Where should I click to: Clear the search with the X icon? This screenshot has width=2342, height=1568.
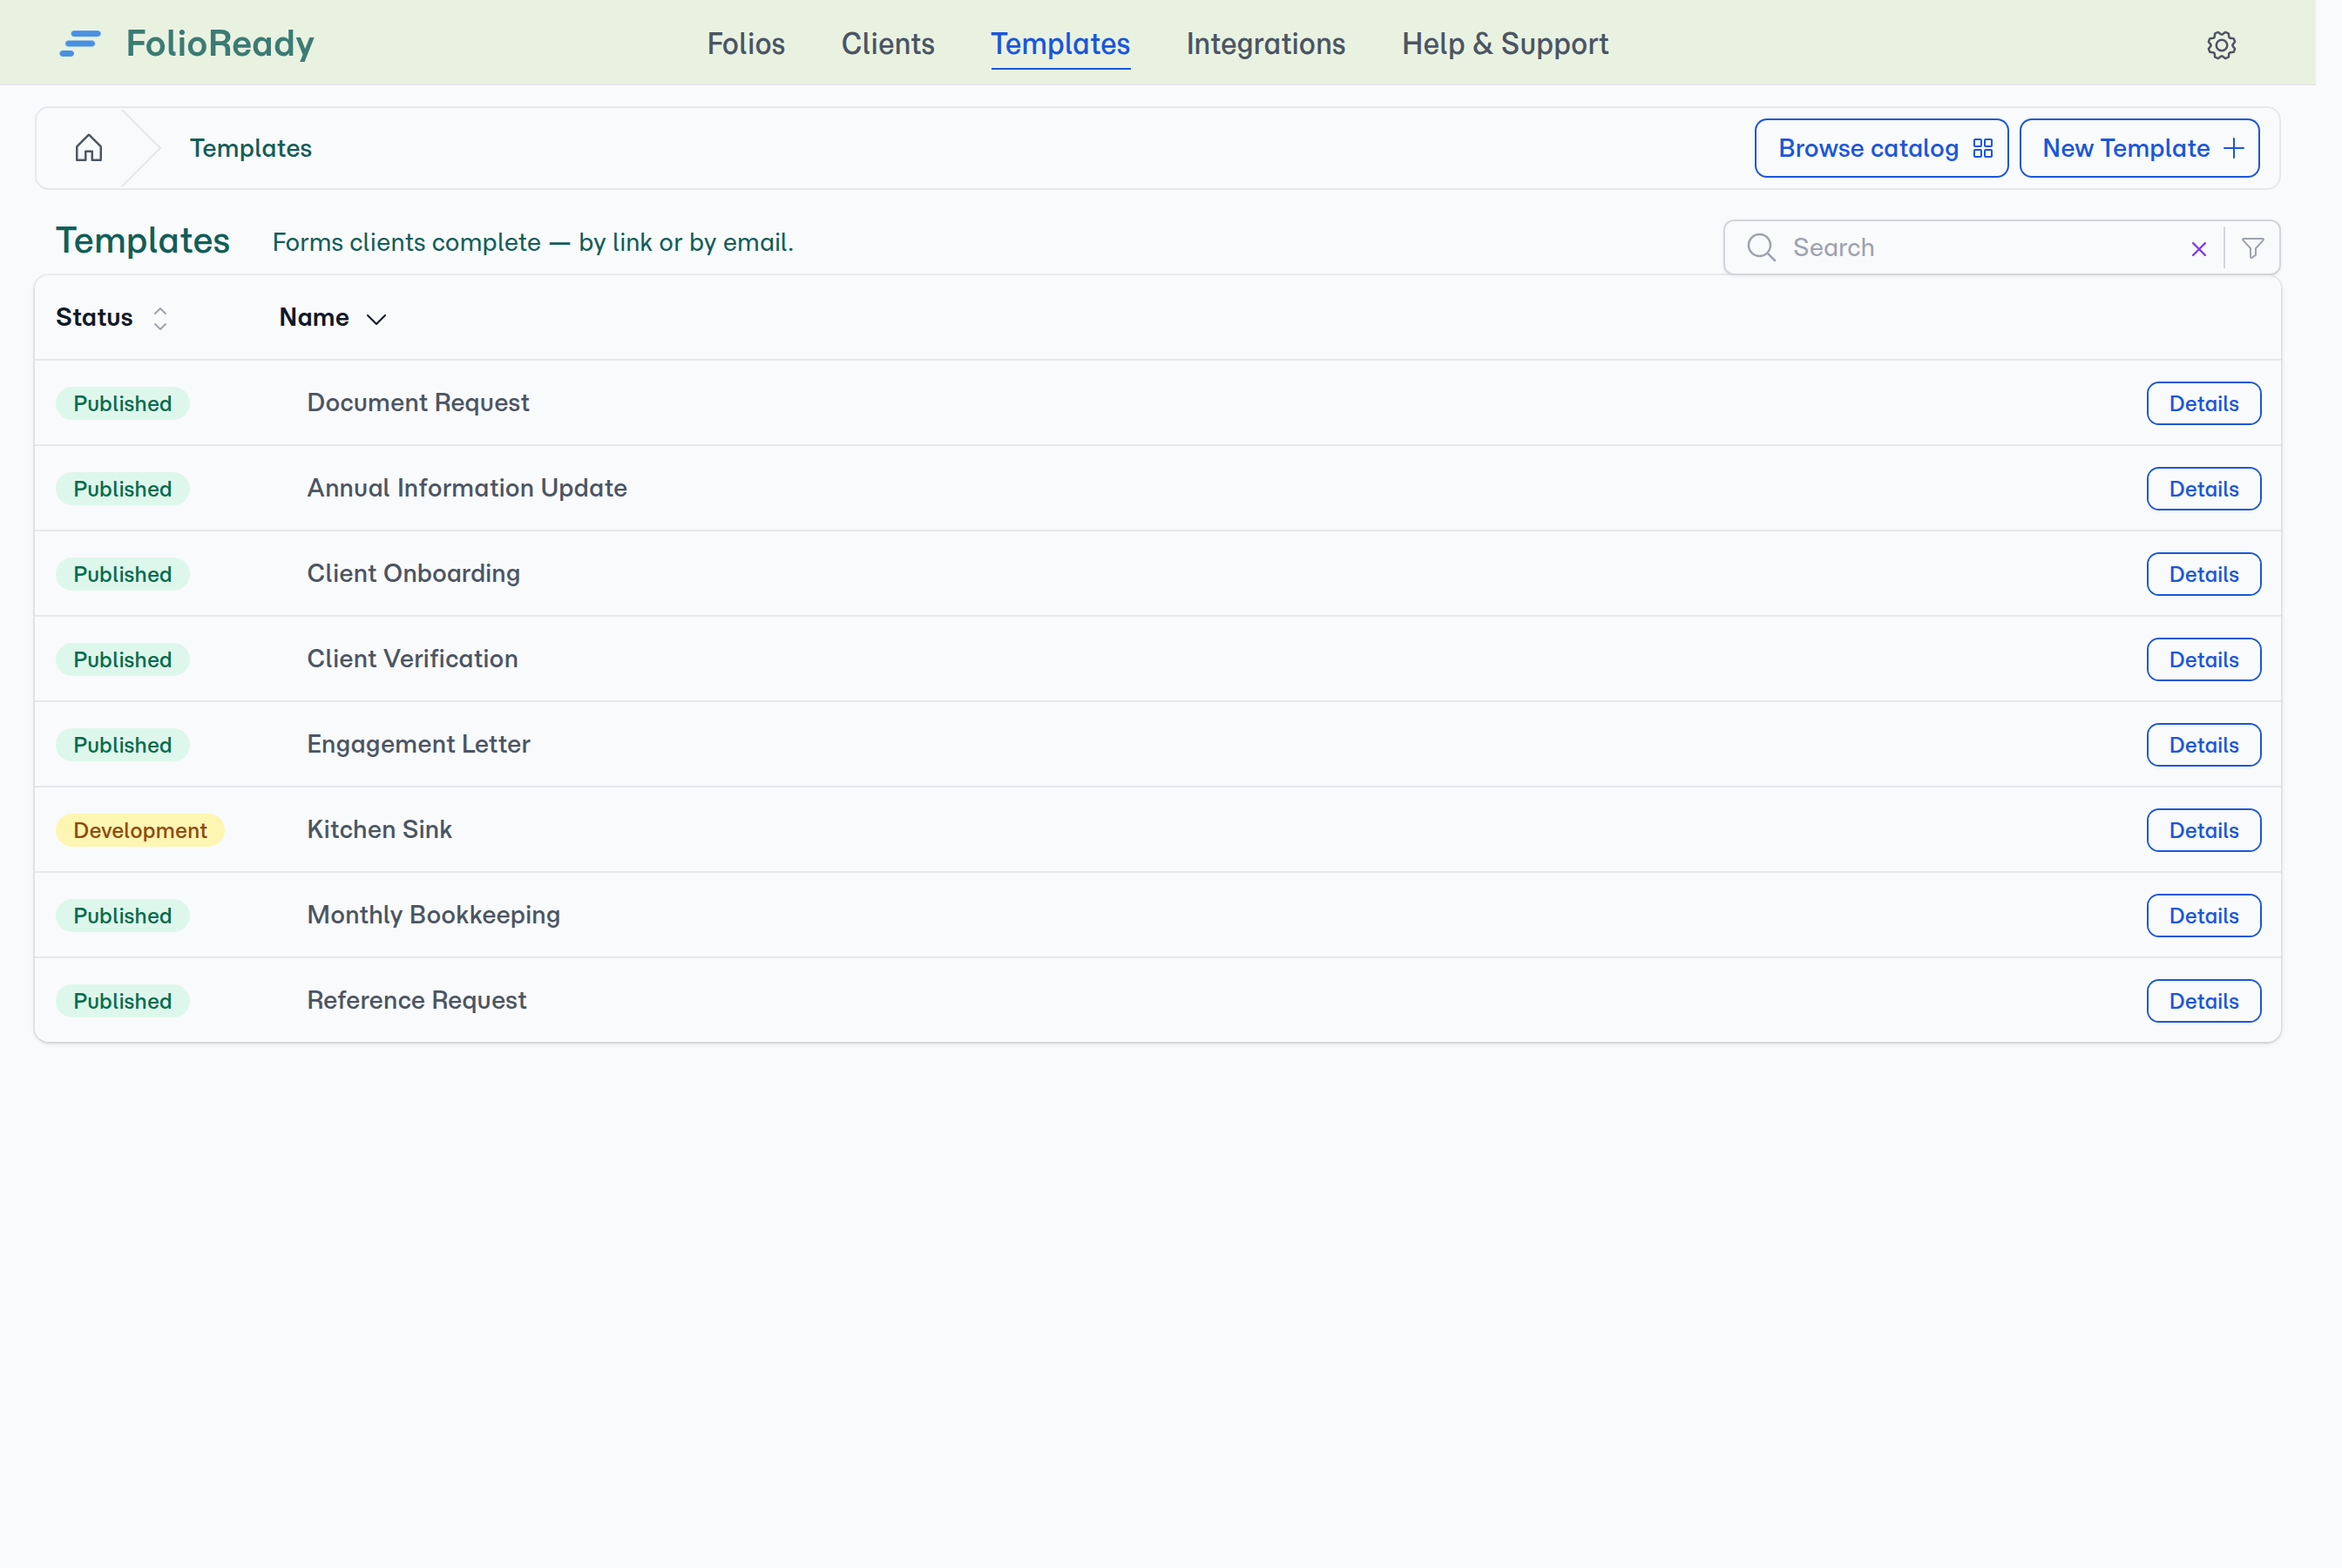[2198, 249]
